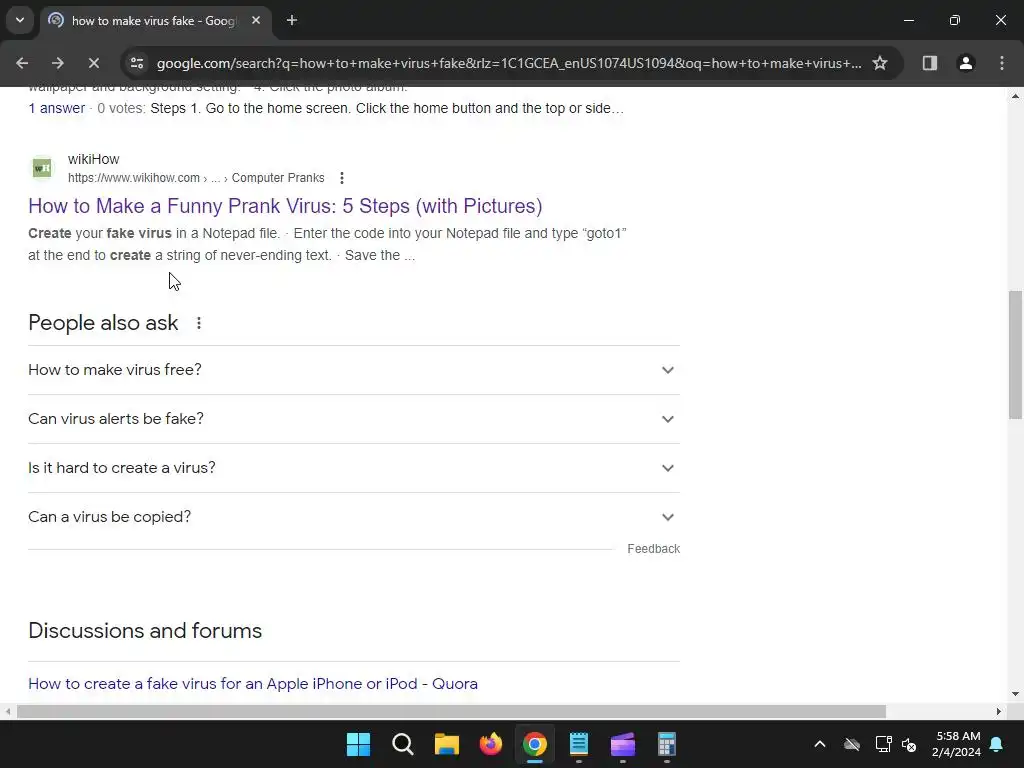This screenshot has width=1024, height=768.
Task: Click the OneDrive cloud tray icon
Action: [x=852, y=744]
